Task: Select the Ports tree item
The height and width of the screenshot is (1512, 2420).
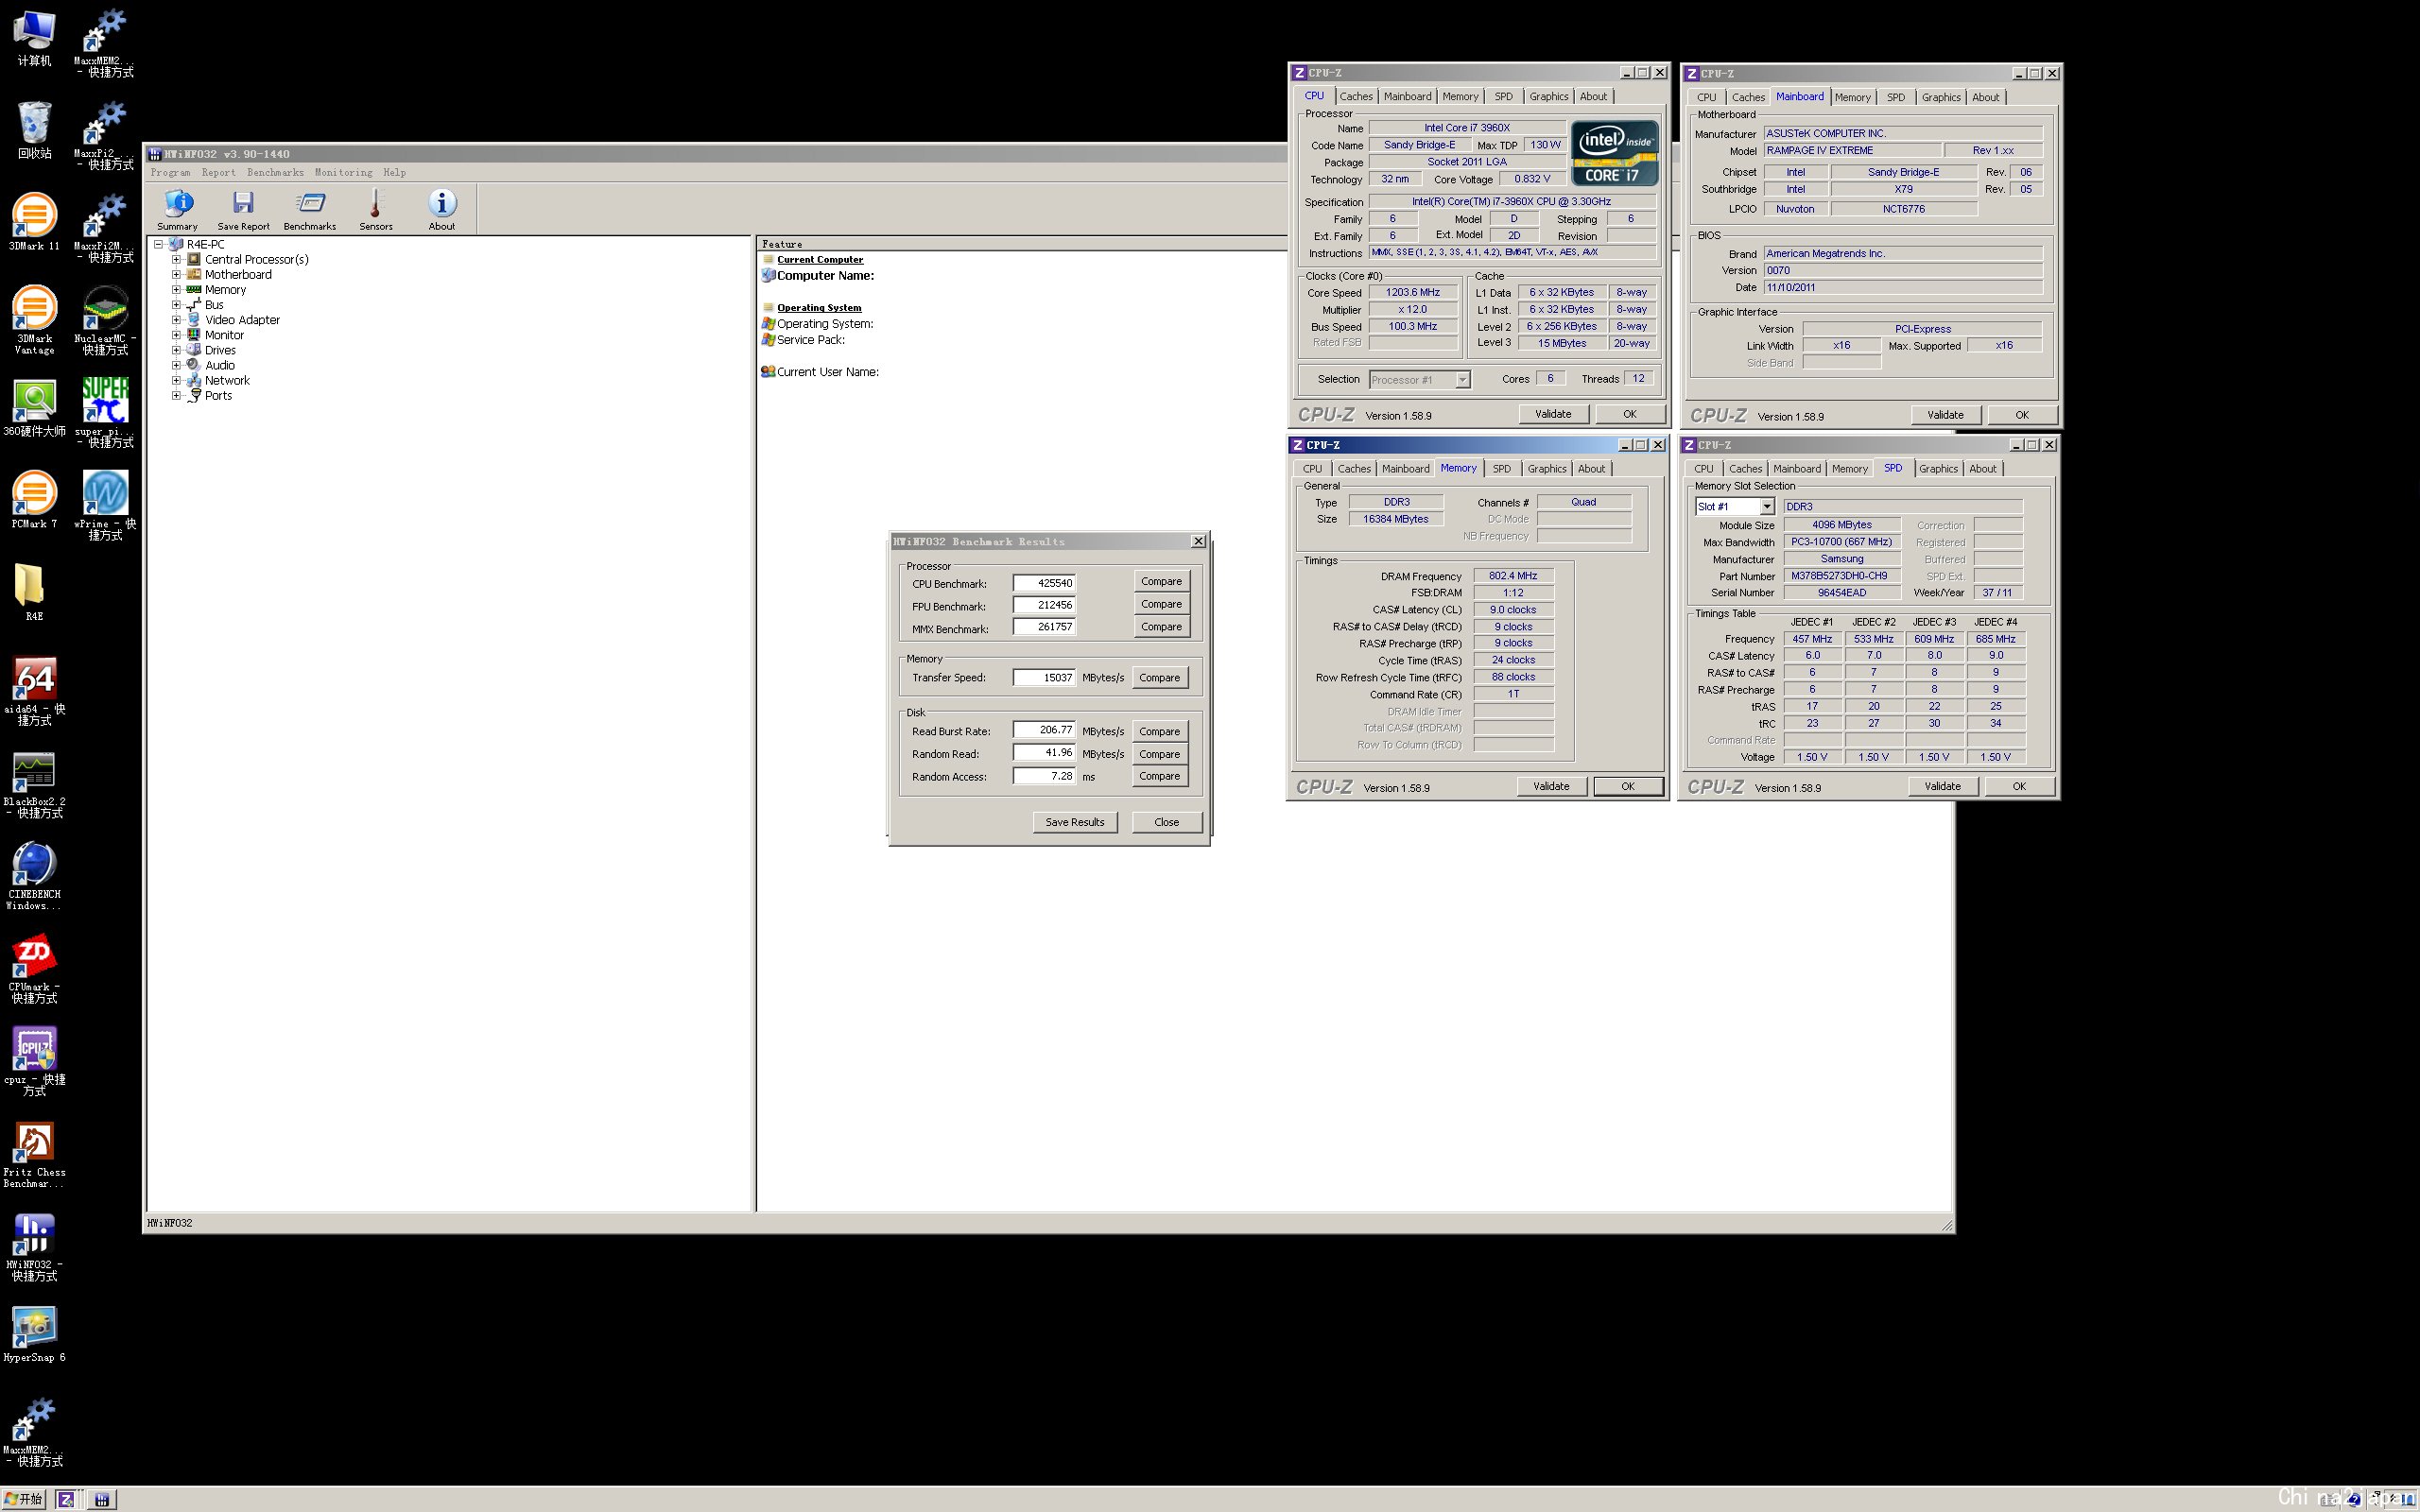Action: (x=218, y=396)
